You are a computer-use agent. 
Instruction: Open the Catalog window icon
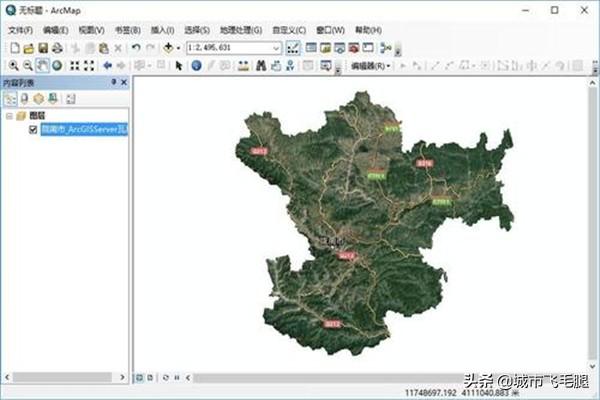pos(326,48)
